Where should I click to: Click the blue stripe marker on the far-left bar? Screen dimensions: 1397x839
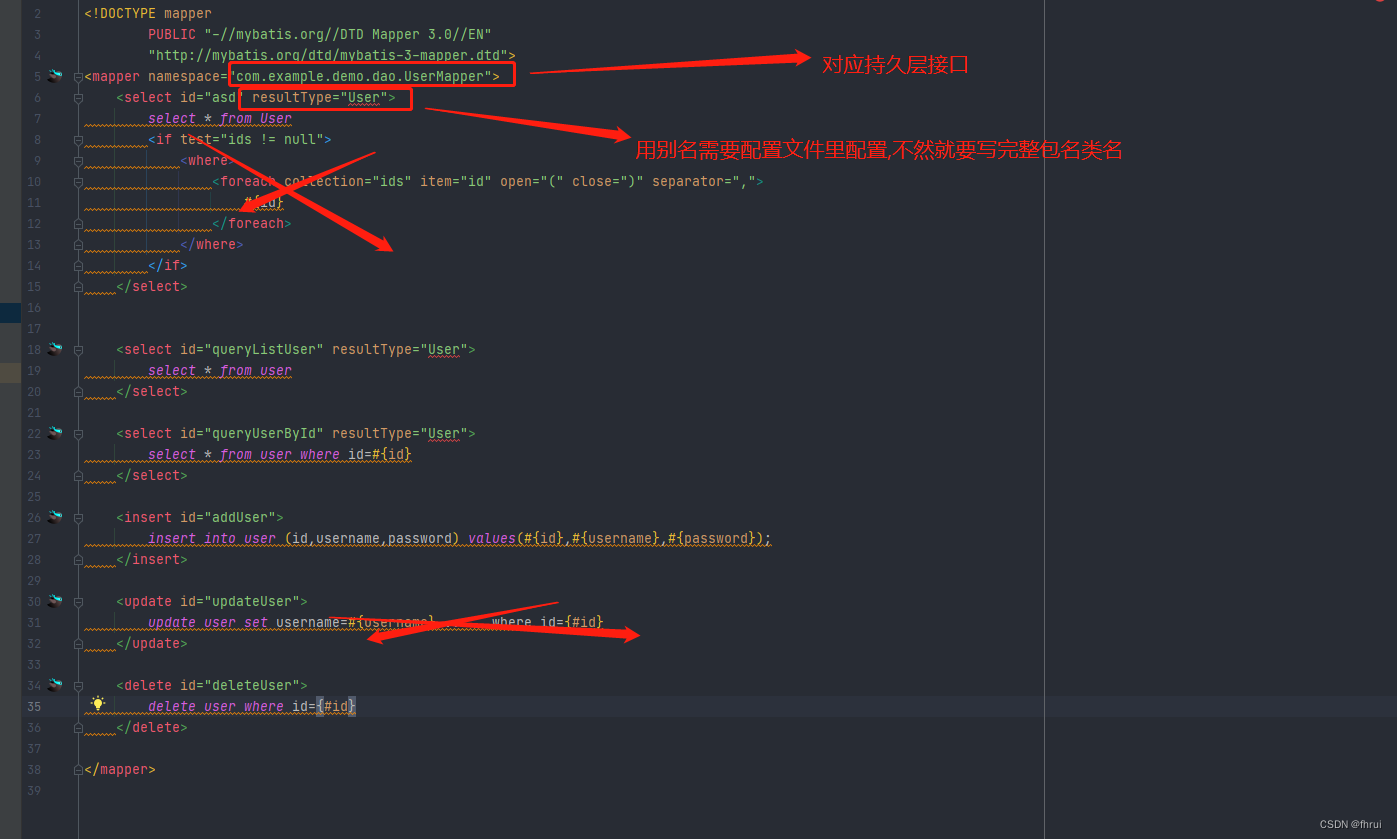[x=9, y=311]
